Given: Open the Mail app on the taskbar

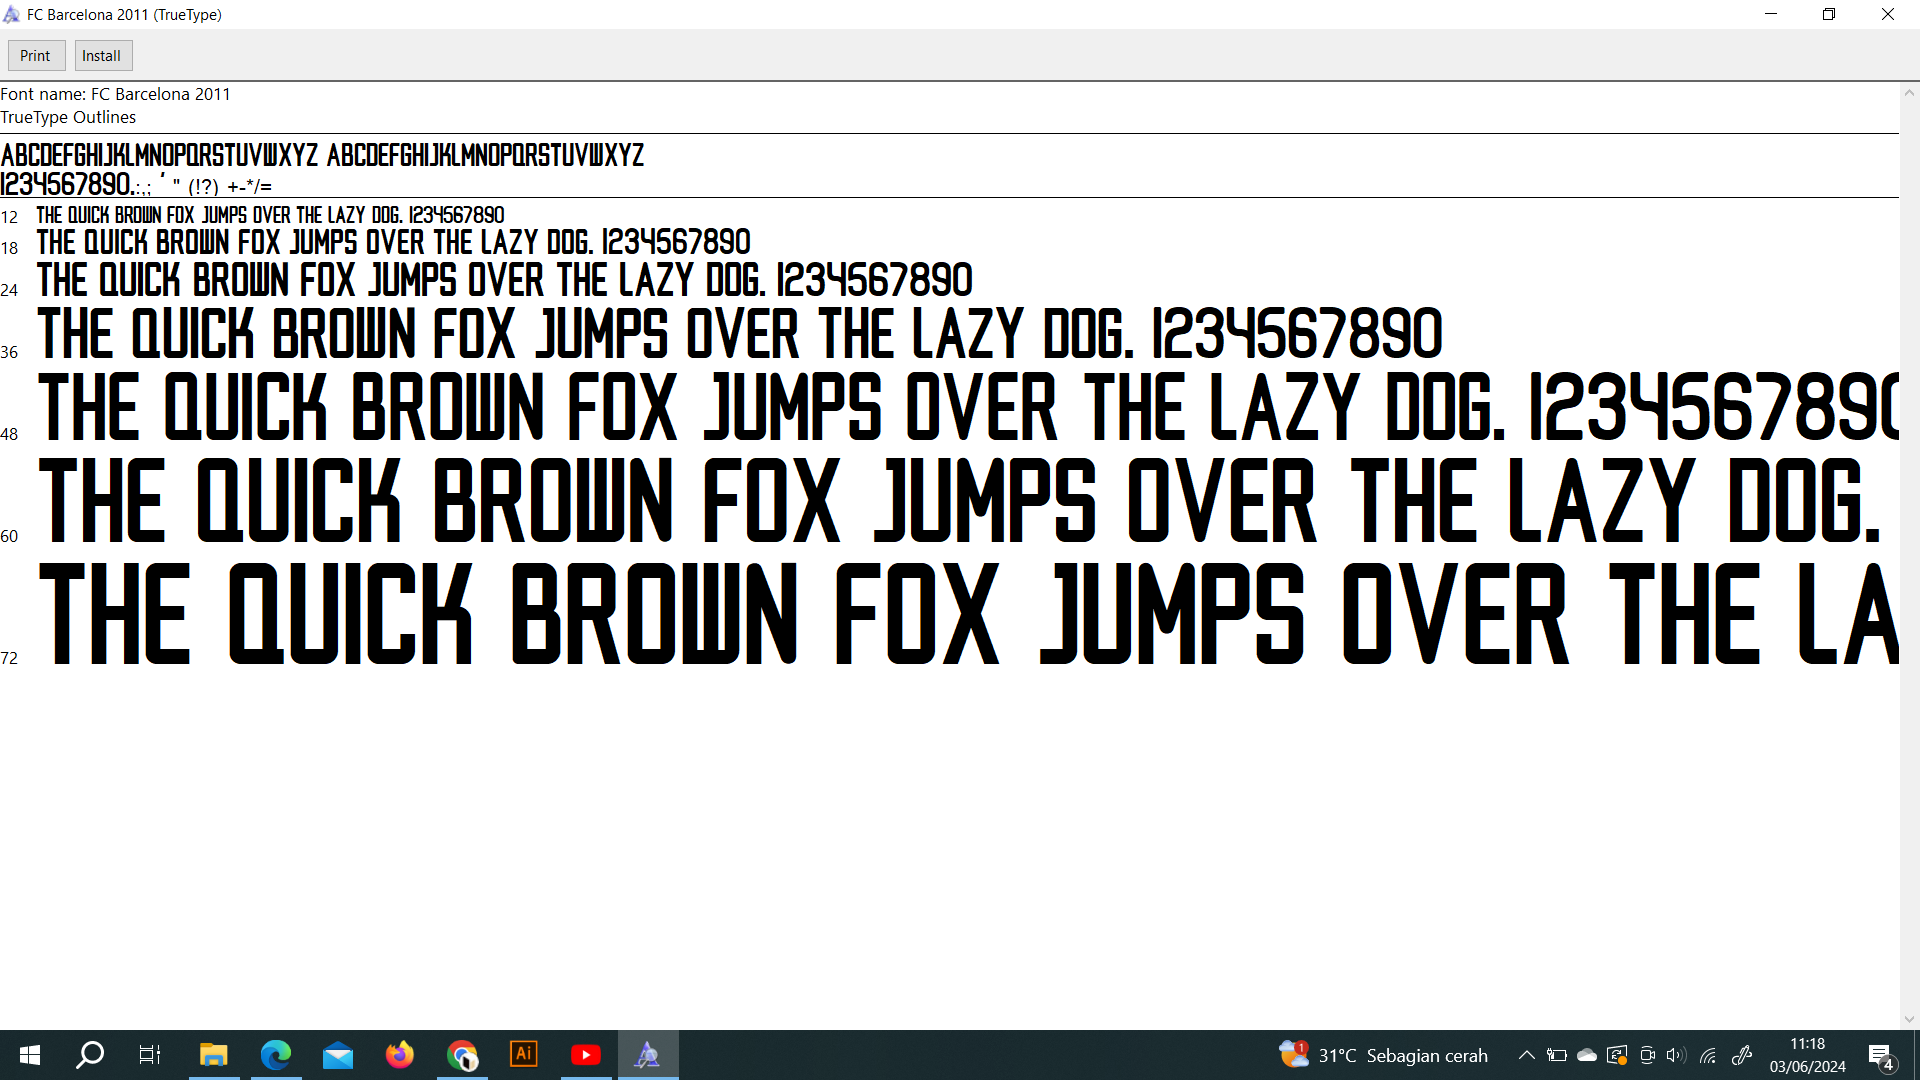Looking at the screenshot, I should tap(338, 1055).
